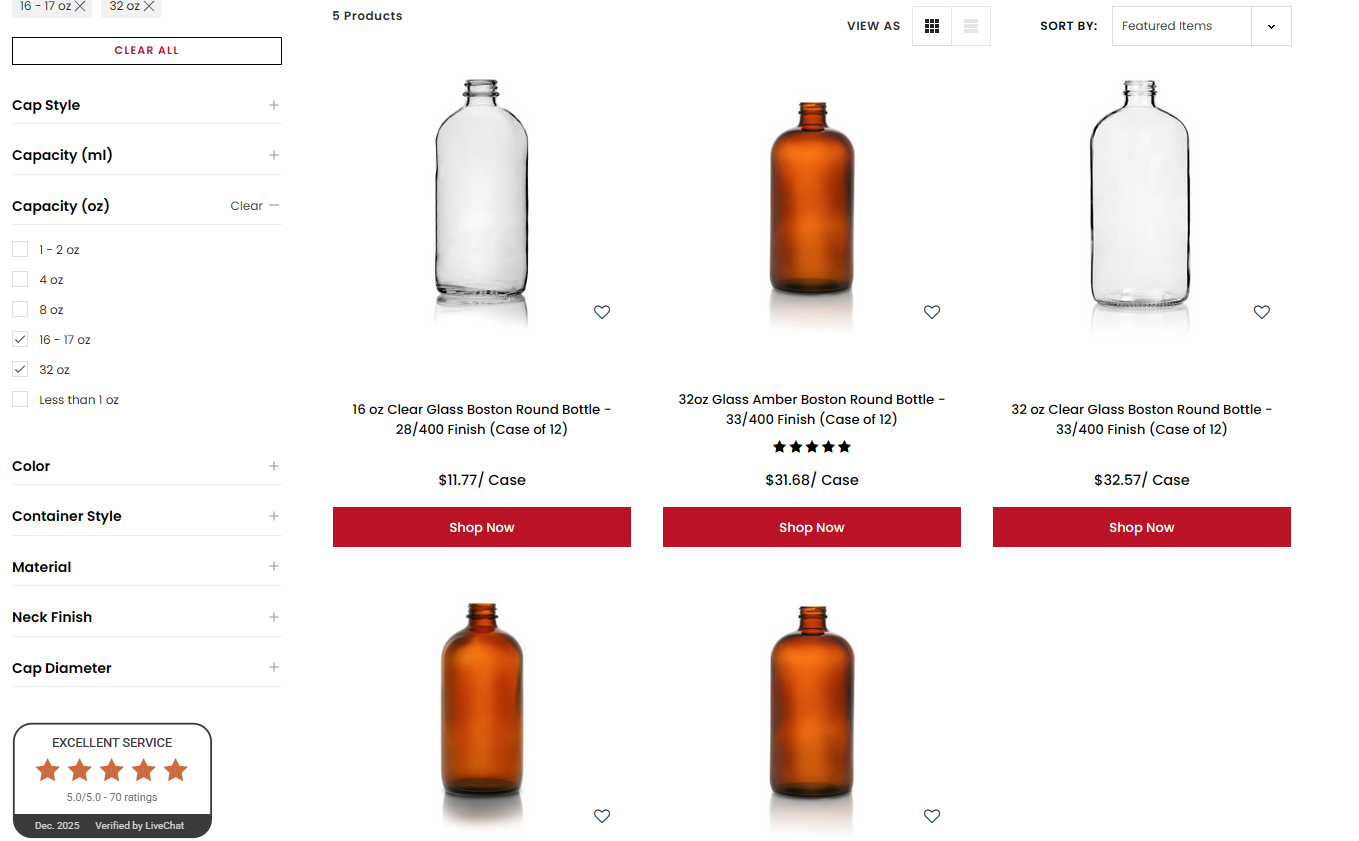Favorite the 32oz Glass Amber bottle

pyautogui.click(x=932, y=312)
